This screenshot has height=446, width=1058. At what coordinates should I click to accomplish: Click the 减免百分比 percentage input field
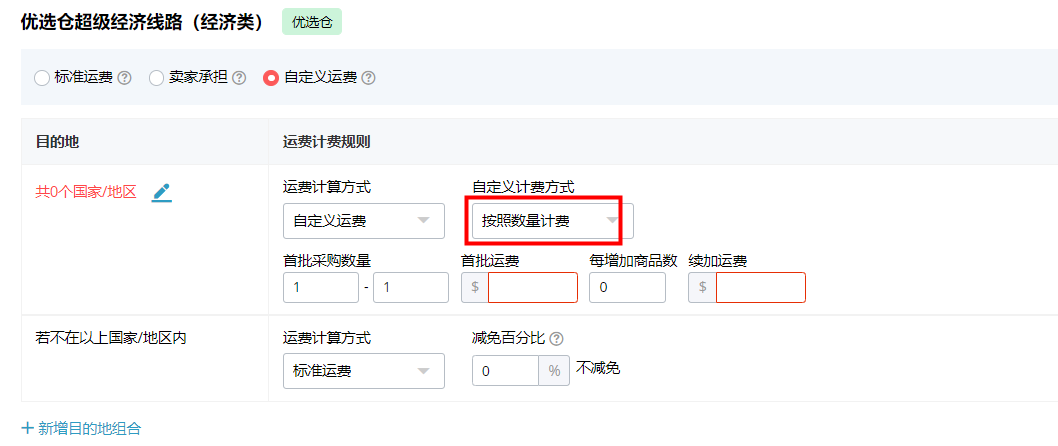[505, 371]
